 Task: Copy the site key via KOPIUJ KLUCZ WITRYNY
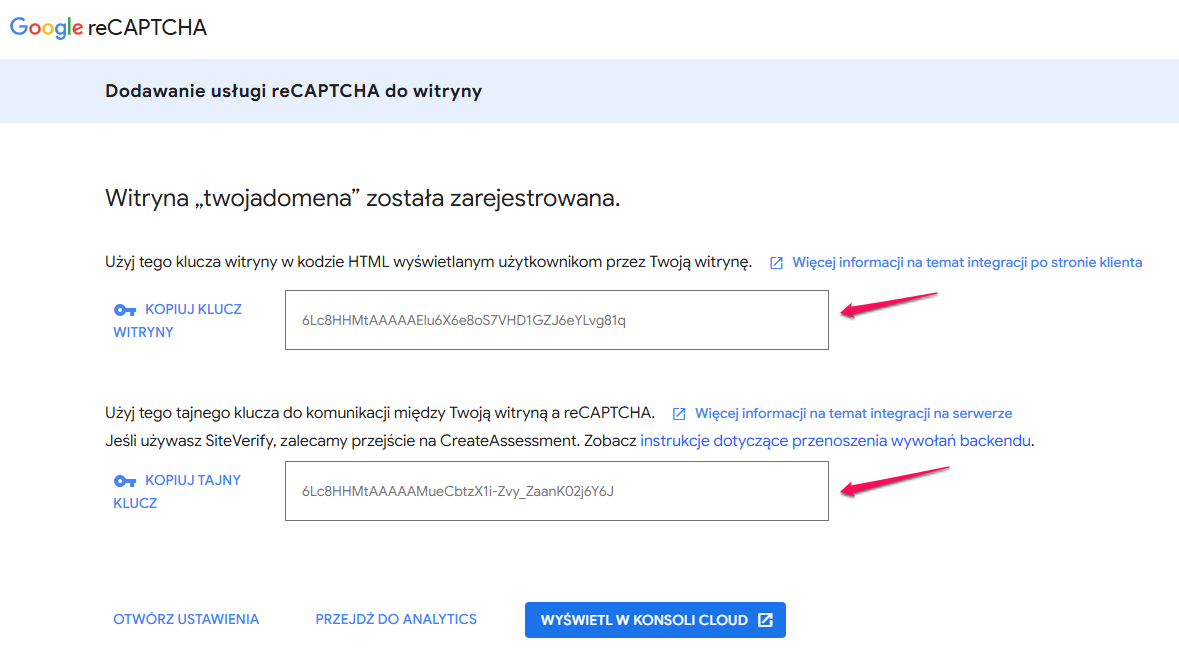pyautogui.click(x=178, y=320)
